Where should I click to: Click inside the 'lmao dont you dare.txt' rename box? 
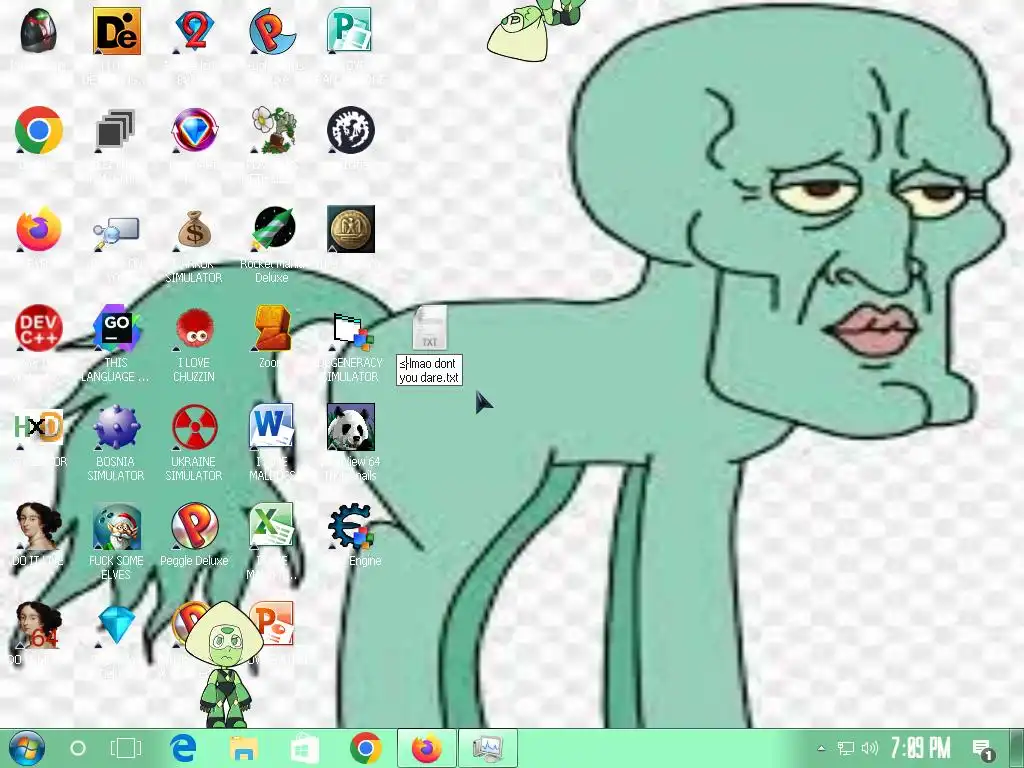click(429, 370)
